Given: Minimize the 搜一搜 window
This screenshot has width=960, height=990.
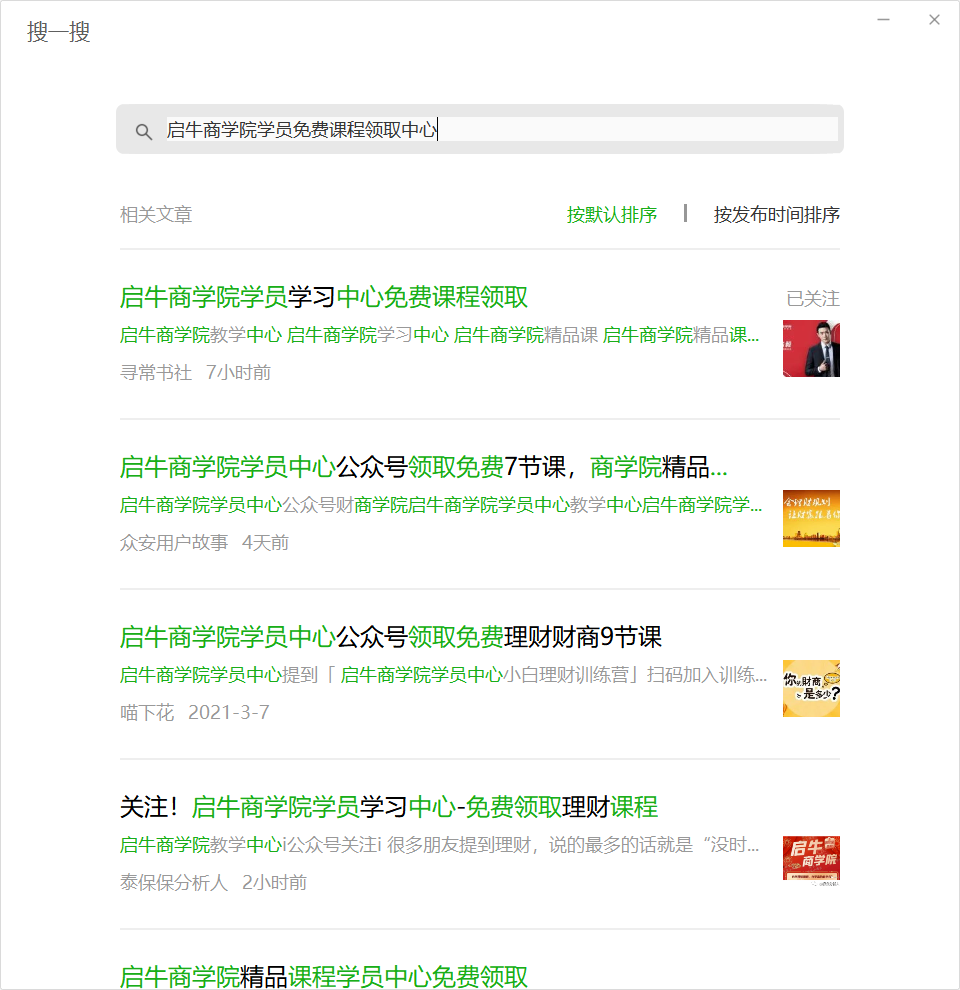Looking at the screenshot, I should tap(884, 20).
